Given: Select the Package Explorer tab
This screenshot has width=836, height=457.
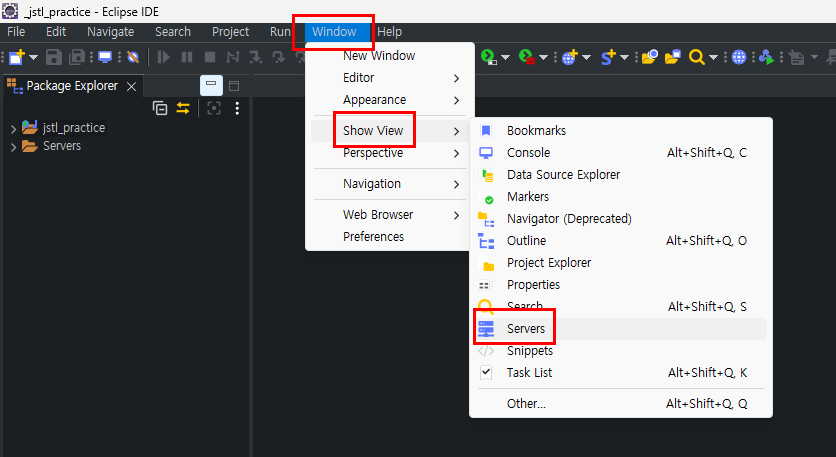Looking at the screenshot, I should (x=72, y=86).
